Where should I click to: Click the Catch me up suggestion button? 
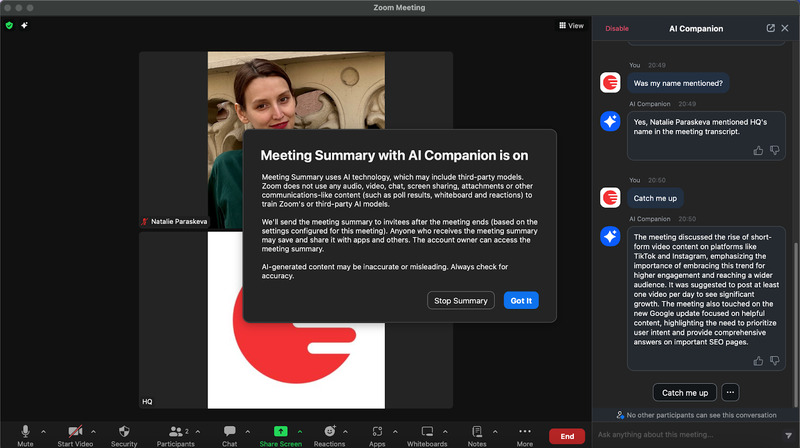point(685,392)
